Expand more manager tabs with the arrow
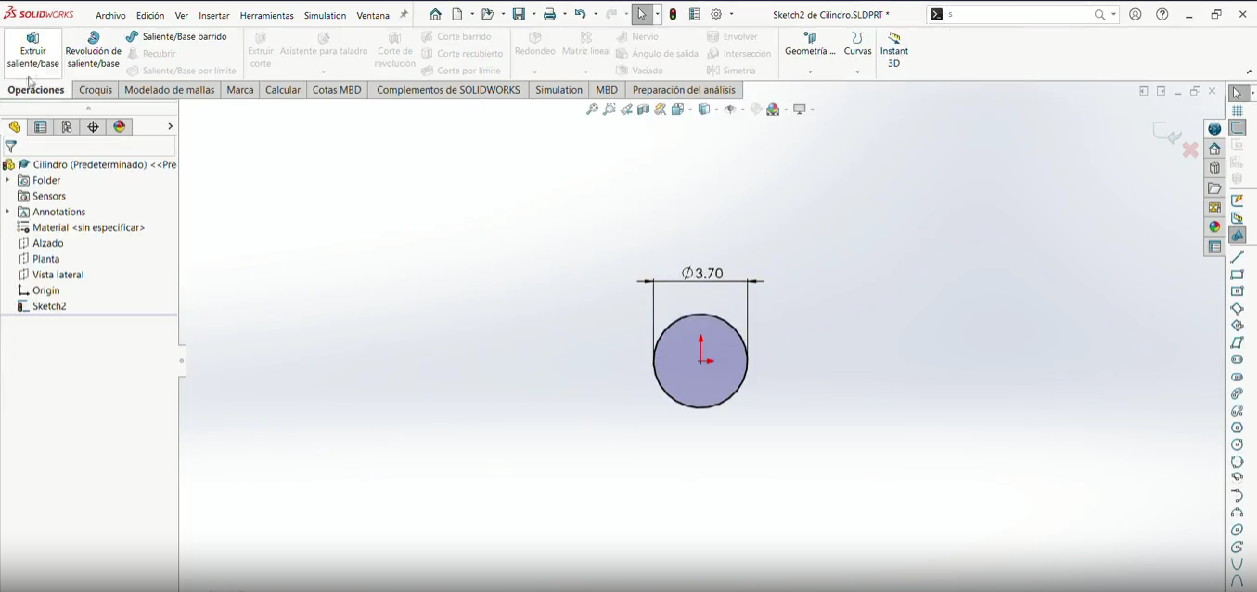 [x=170, y=127]
